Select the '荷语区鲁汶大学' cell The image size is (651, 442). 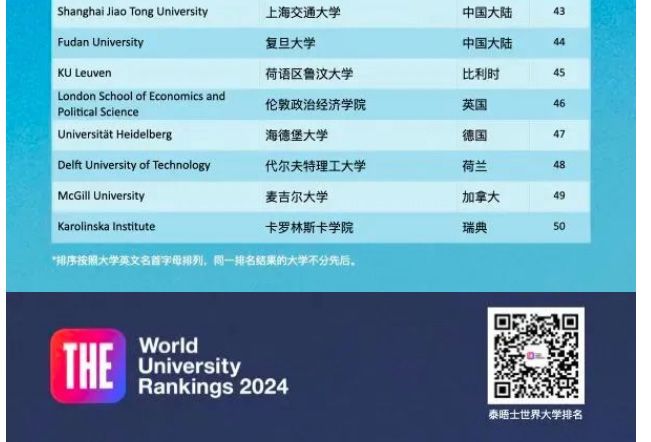309,74
